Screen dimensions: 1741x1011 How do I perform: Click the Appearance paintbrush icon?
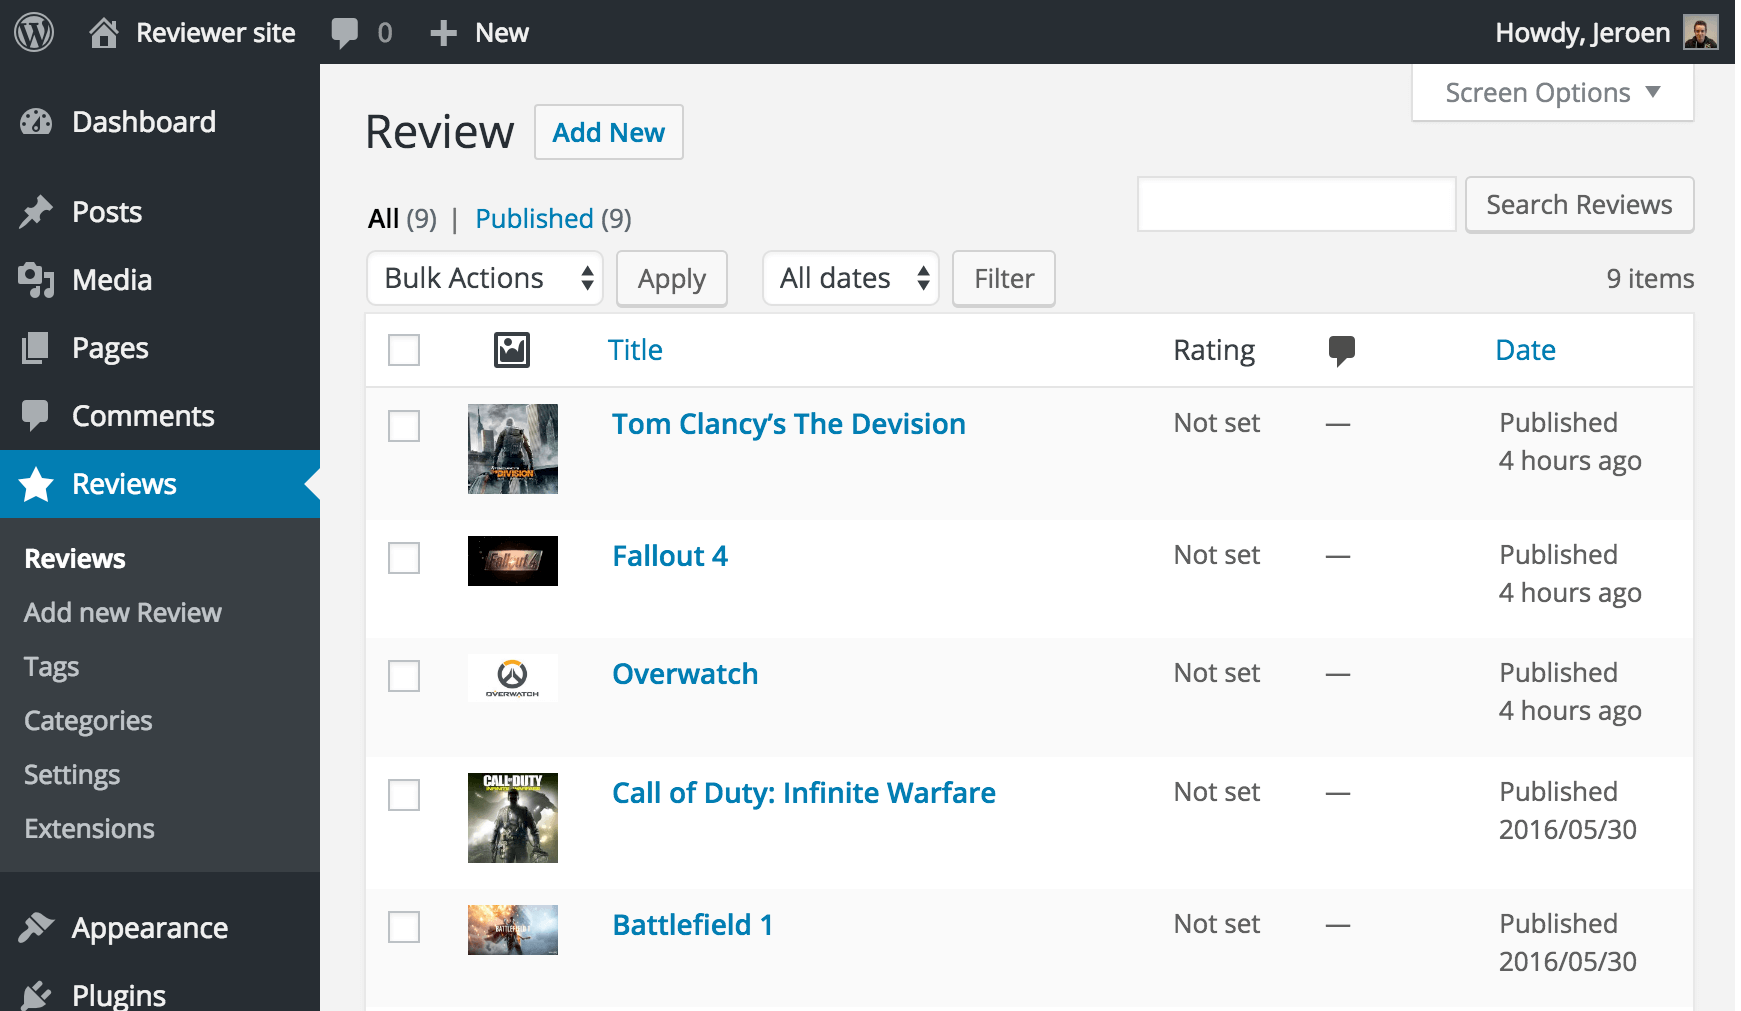(x=36, y=928)
